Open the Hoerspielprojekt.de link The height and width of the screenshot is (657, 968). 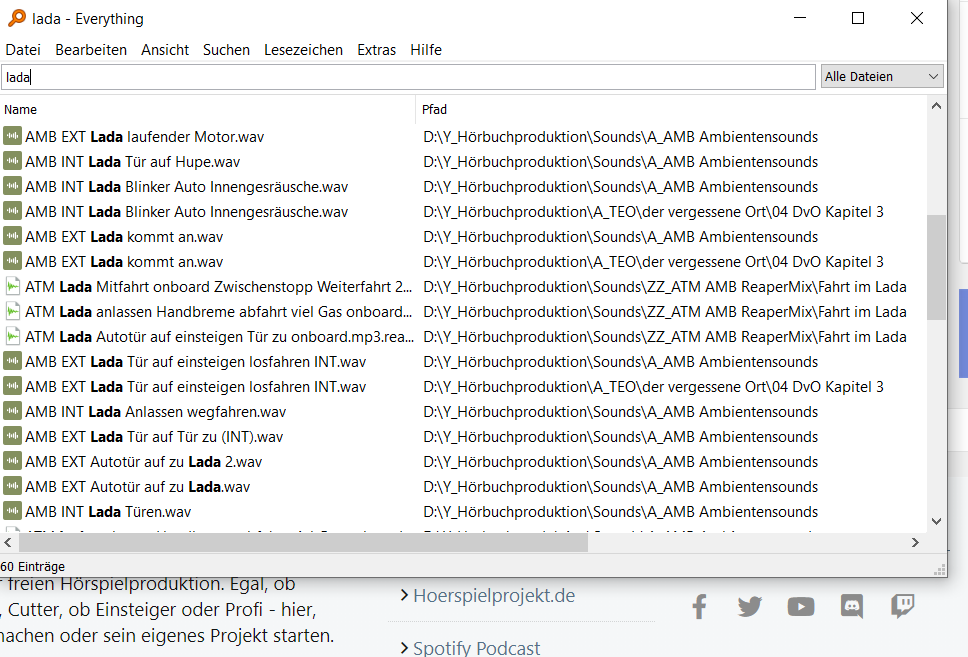494,595
